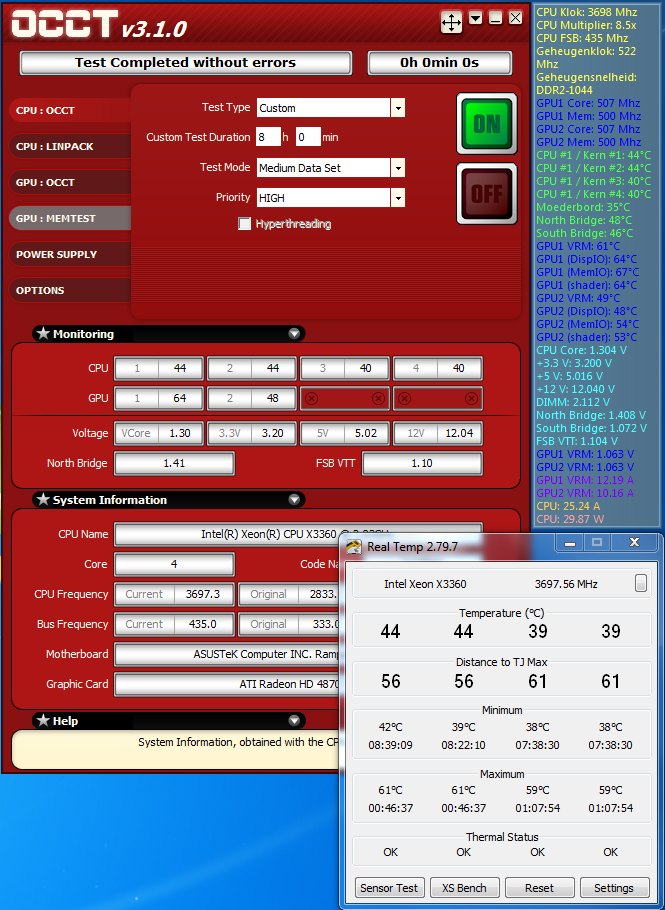
Task: Collapse the System Information section
Action: [294, 500]
